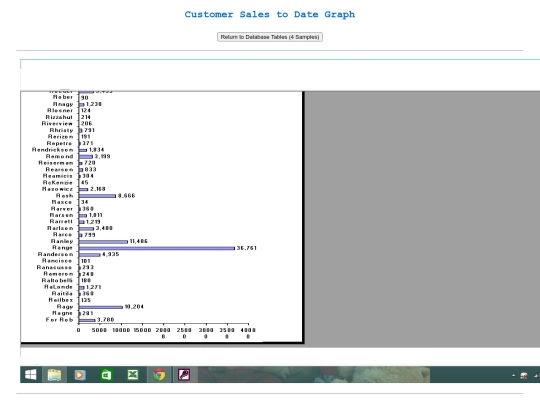Click the network status tray icon
Viewport: 540px width, 405px height.
(x=524, y=375)
